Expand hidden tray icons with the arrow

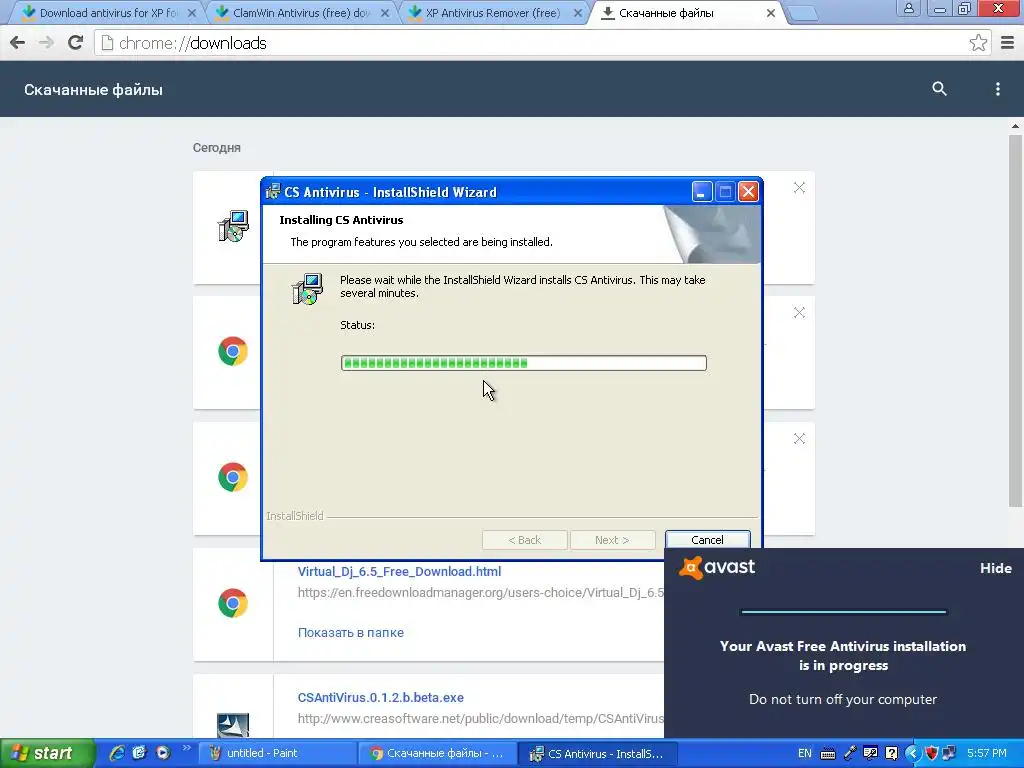(x=912, y=753)
